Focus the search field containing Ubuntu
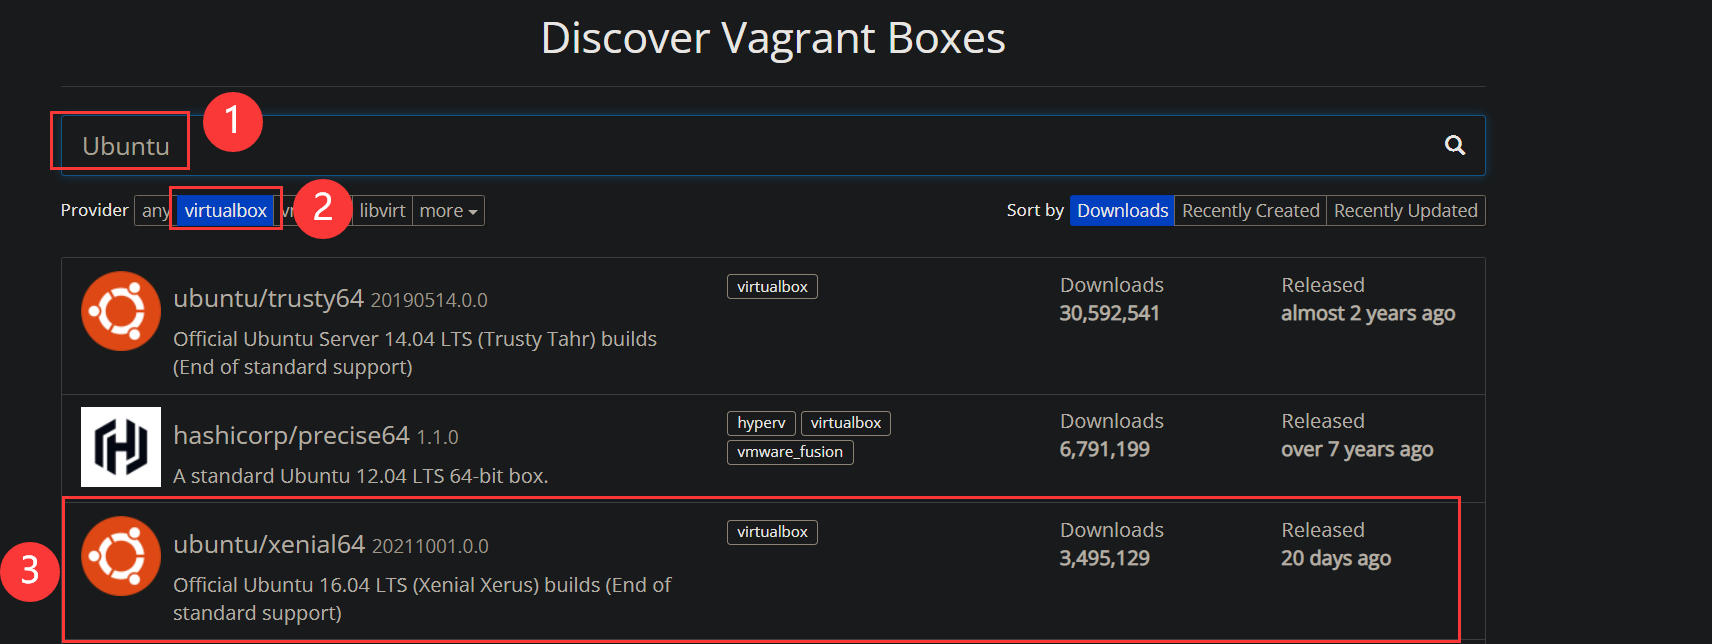The image size is (1712, 644). click(772, 146)
